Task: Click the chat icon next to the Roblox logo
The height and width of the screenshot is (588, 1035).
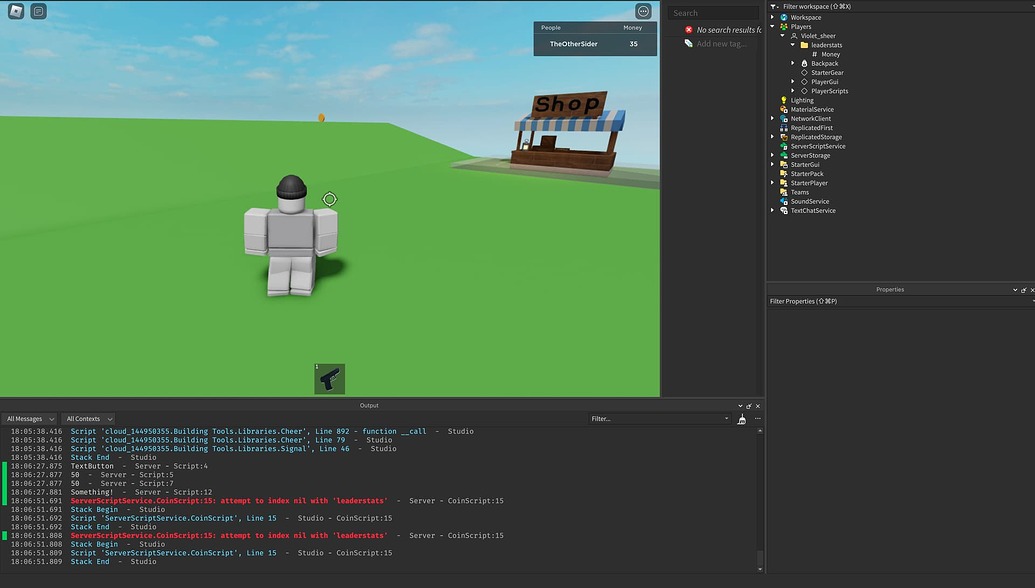Action: click(37, 11)
